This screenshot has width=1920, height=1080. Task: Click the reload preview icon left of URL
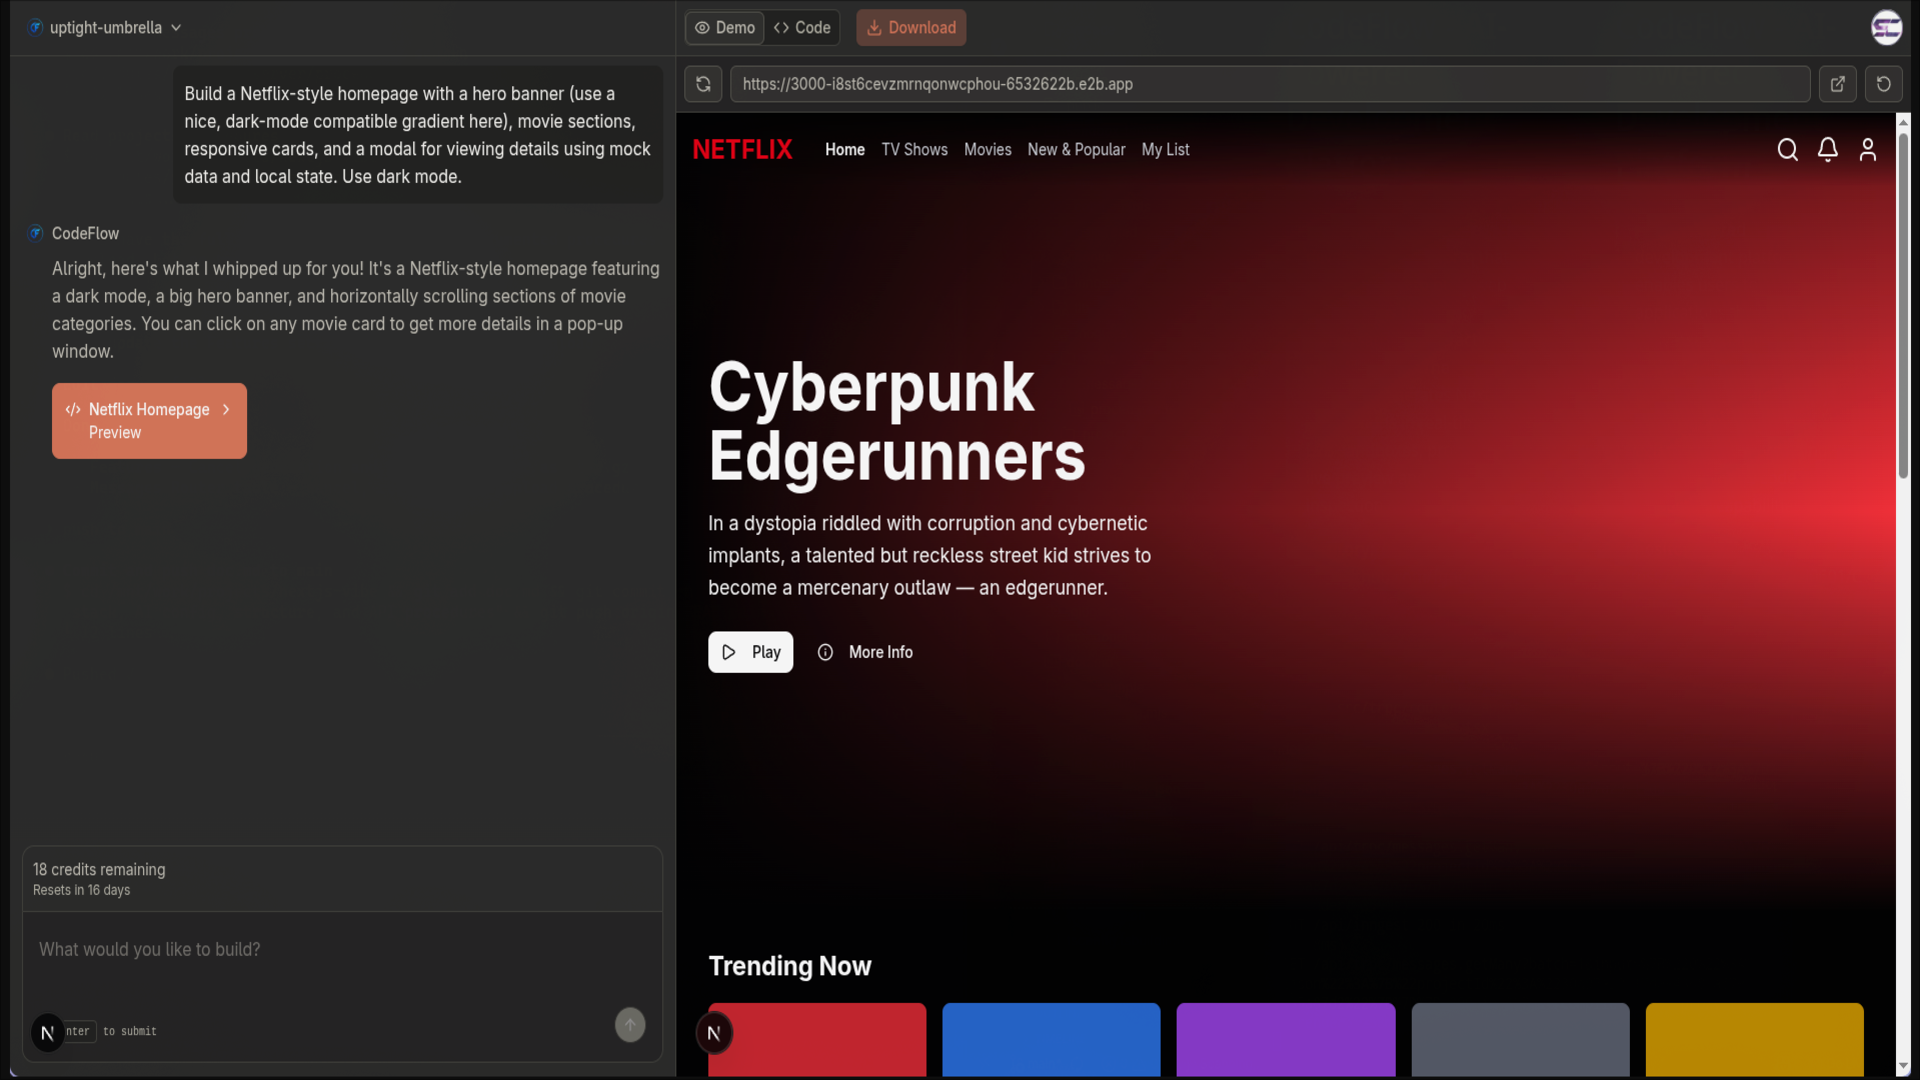point(703,84)
